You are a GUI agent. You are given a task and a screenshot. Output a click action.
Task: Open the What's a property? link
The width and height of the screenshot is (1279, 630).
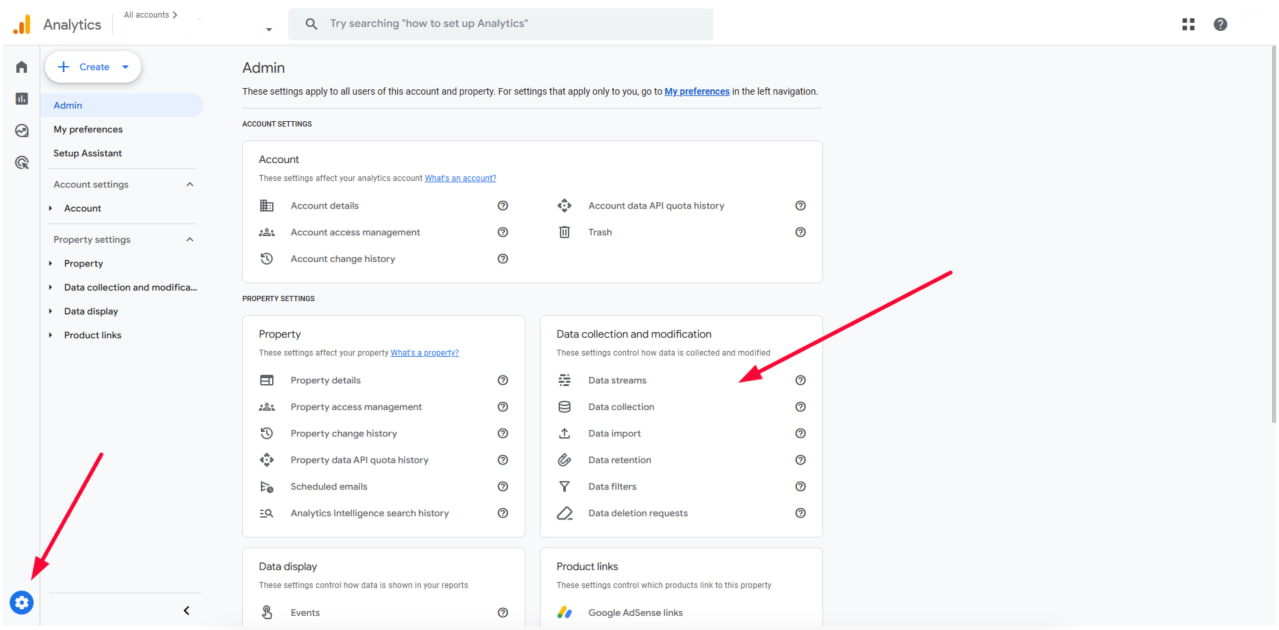425,353
